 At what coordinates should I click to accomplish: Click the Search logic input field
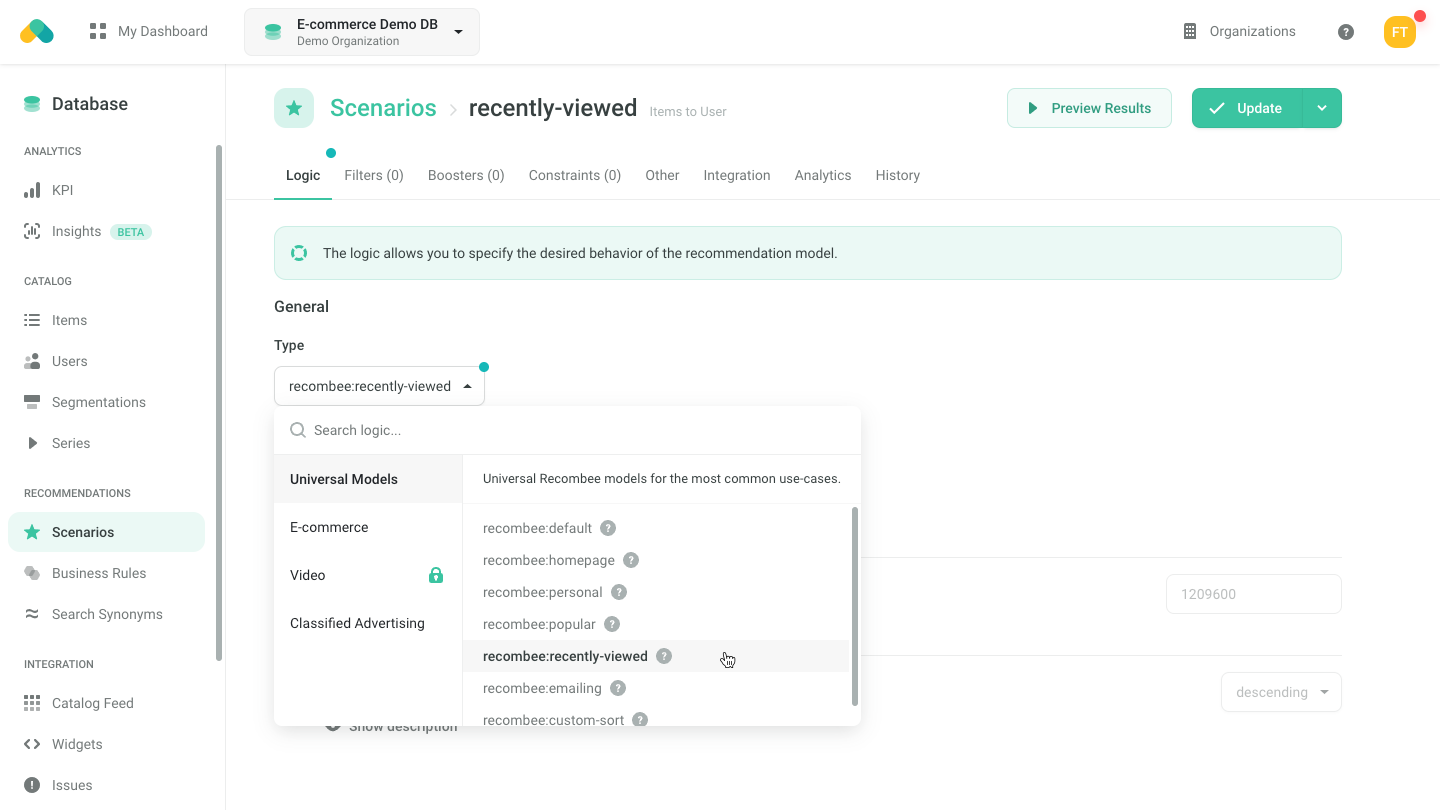[x=567, y=430]
